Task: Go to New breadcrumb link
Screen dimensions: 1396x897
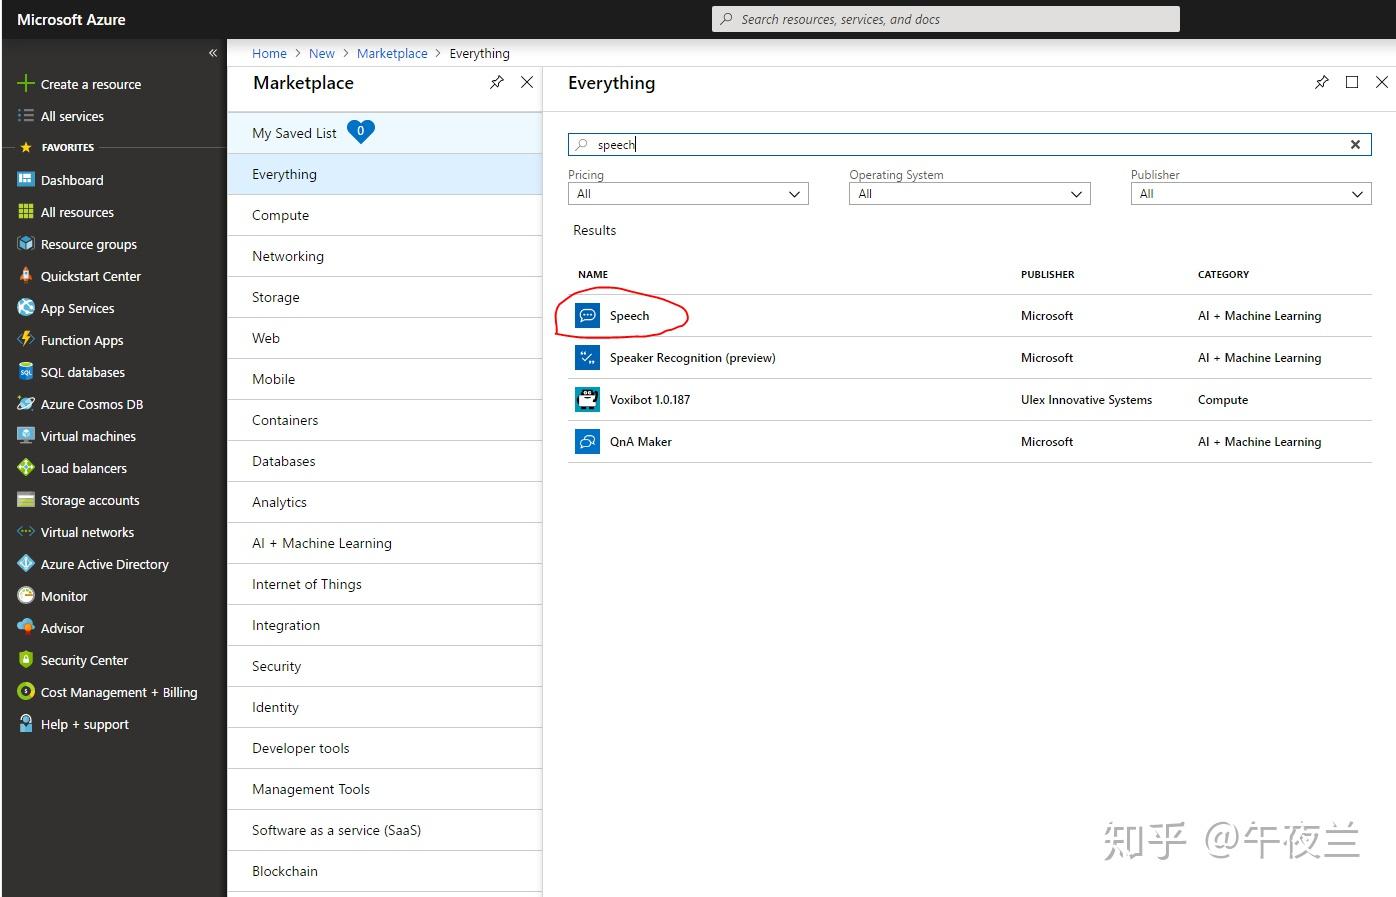Action: [x=322, y=54]
